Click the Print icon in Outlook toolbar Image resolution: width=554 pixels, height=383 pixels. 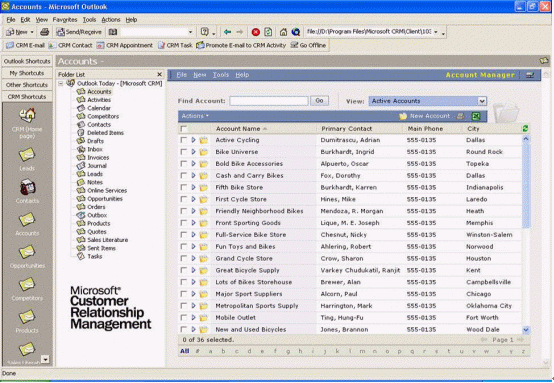coord(44,32)
